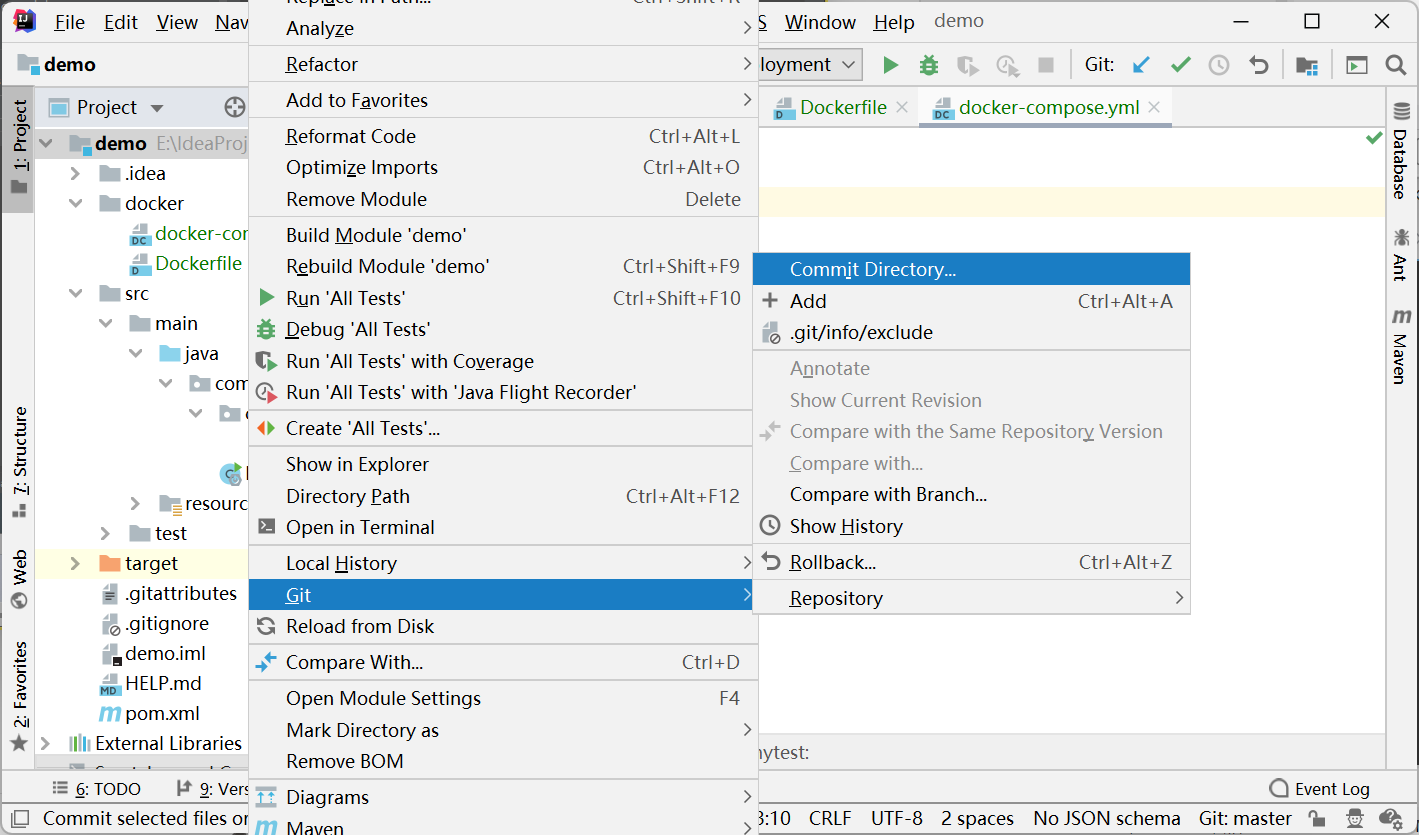Collapse the main folder
Image resolution: width=1419 pixels, height=835 pixels.
pyautogui.click(x=105, y=323)
